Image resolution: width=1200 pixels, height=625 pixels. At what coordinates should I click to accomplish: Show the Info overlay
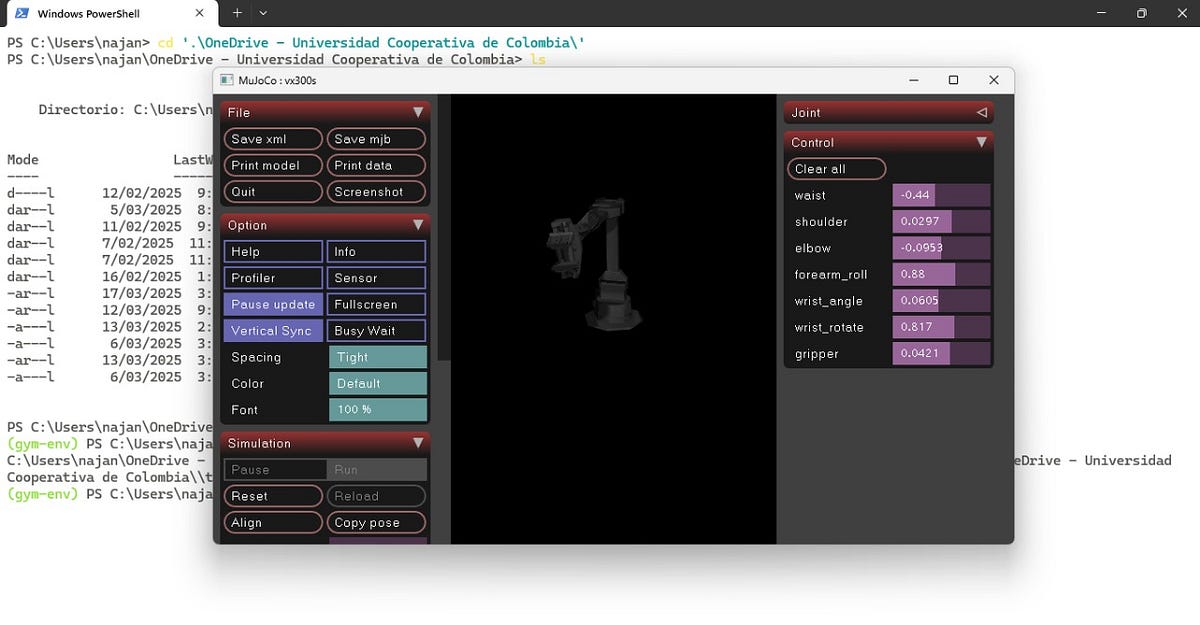[376, 251]
